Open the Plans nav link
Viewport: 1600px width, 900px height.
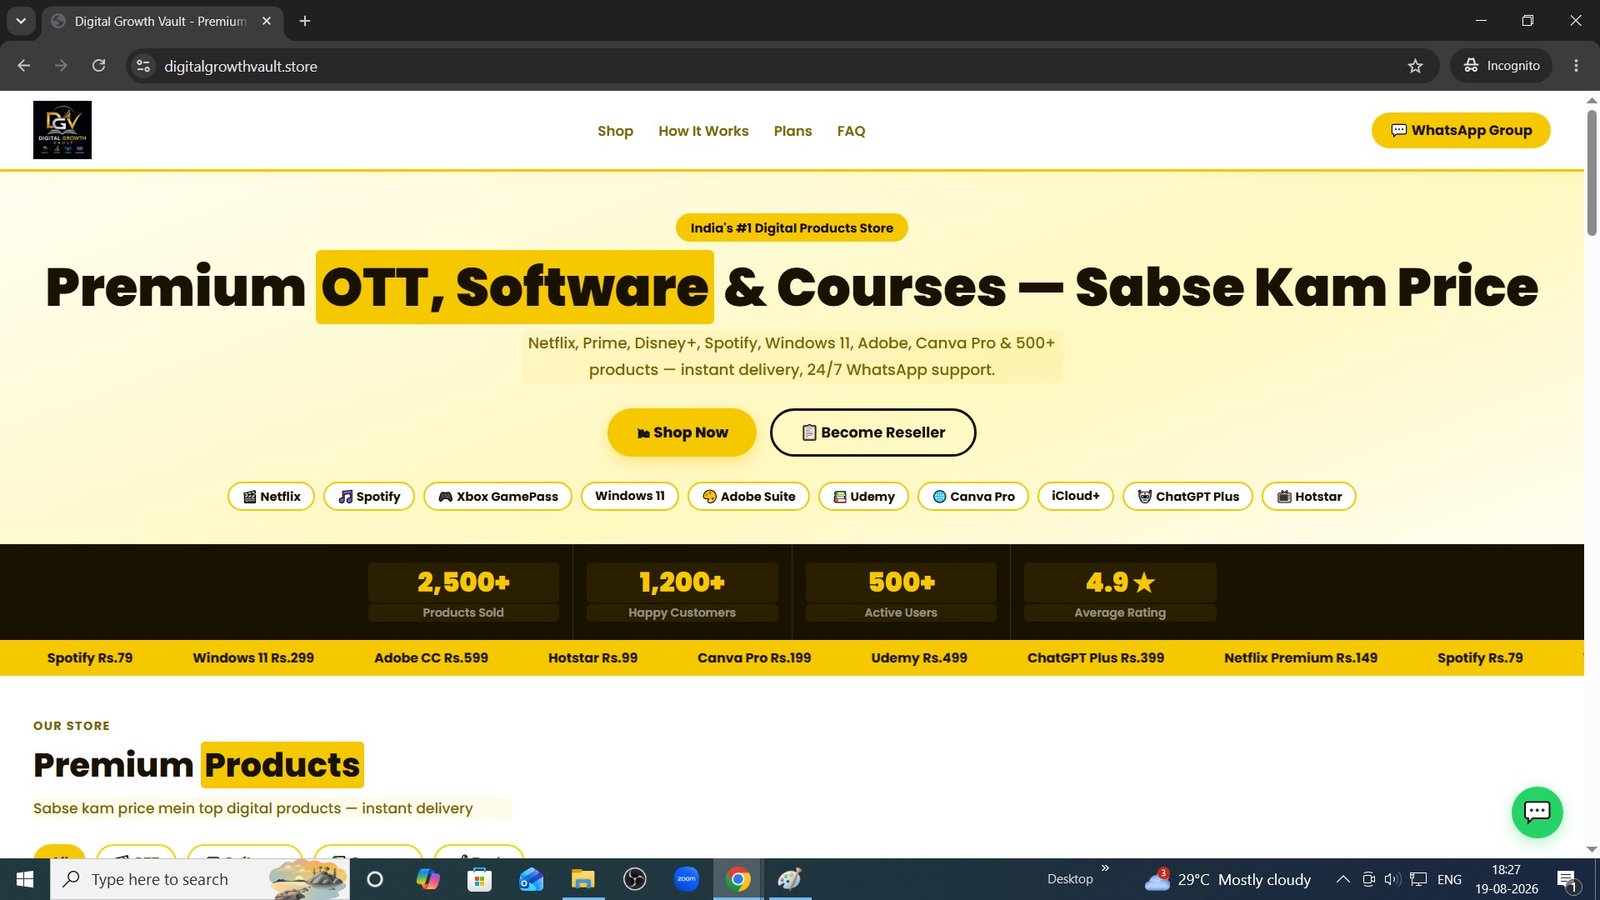tap(793, 131)
